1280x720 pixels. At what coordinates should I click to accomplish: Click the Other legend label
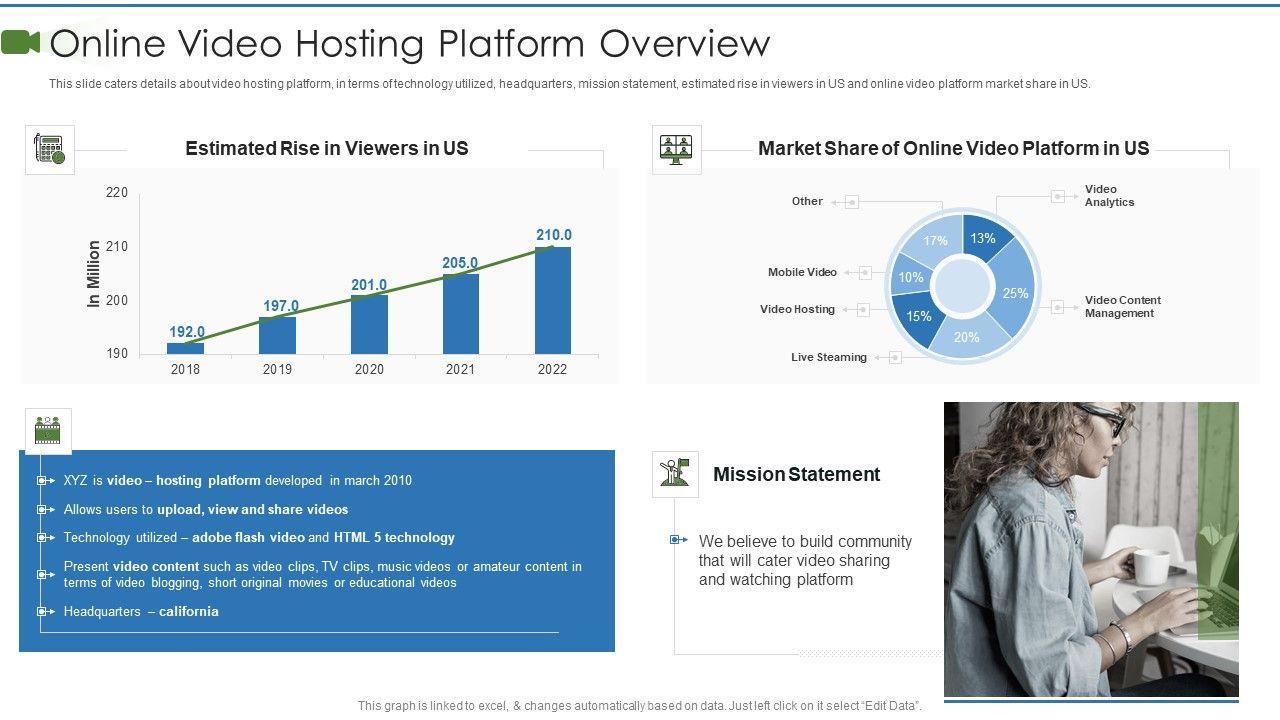coord(807,201)
